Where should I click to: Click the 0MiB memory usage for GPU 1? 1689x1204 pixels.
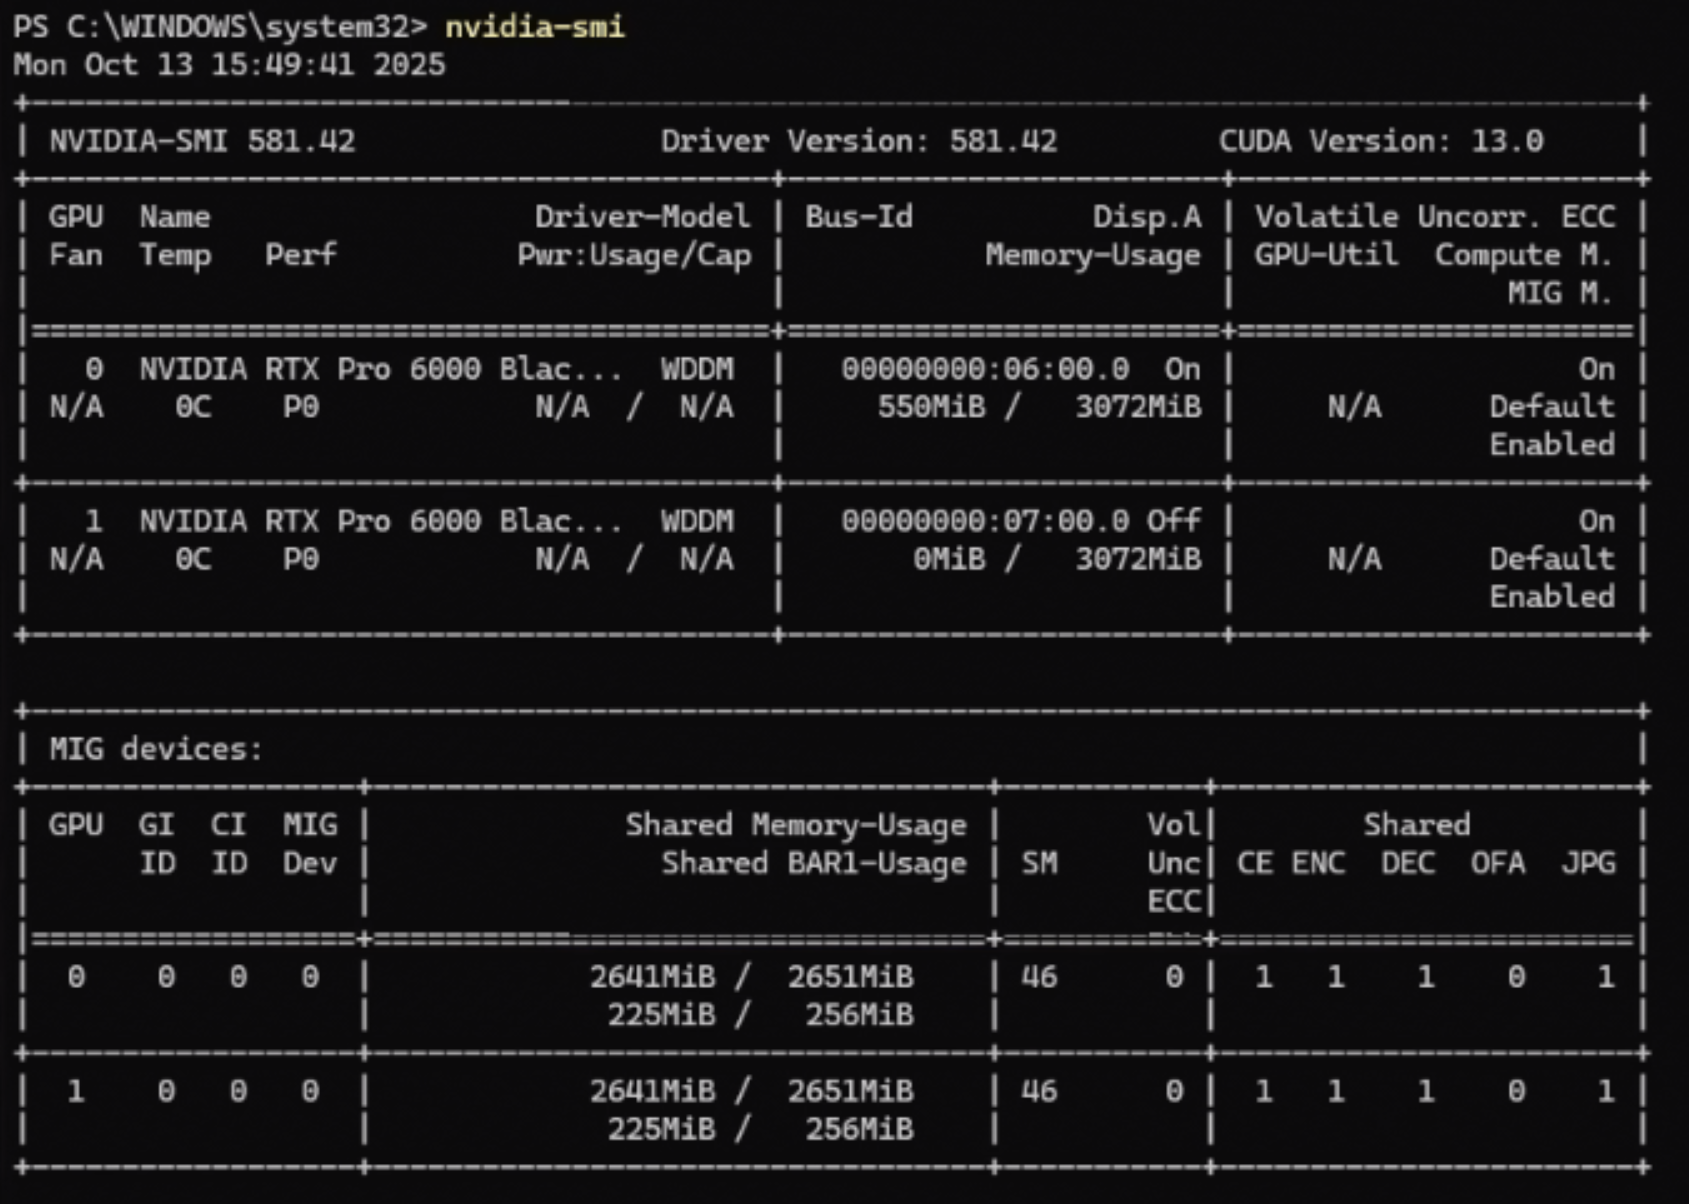pyautogui.click(x=949, y=559)
